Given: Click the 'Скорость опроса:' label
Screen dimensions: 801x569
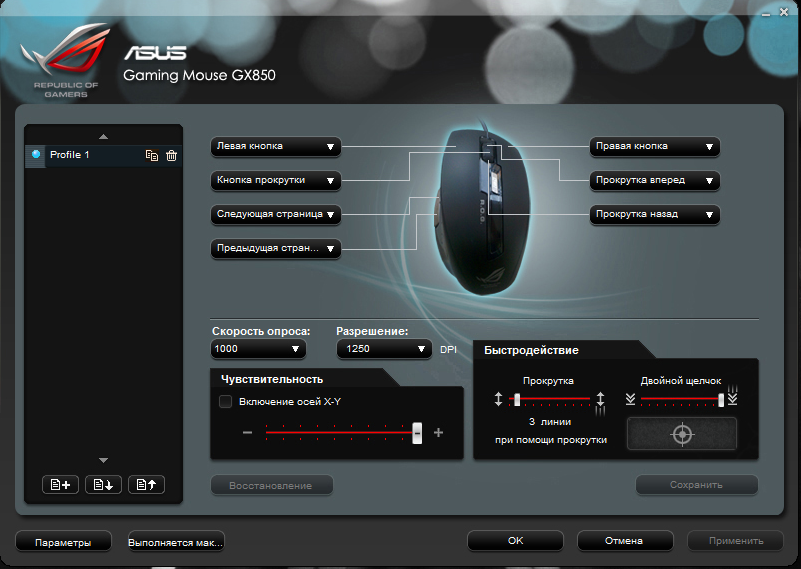Looking at the screenshot, I should 261,331.
